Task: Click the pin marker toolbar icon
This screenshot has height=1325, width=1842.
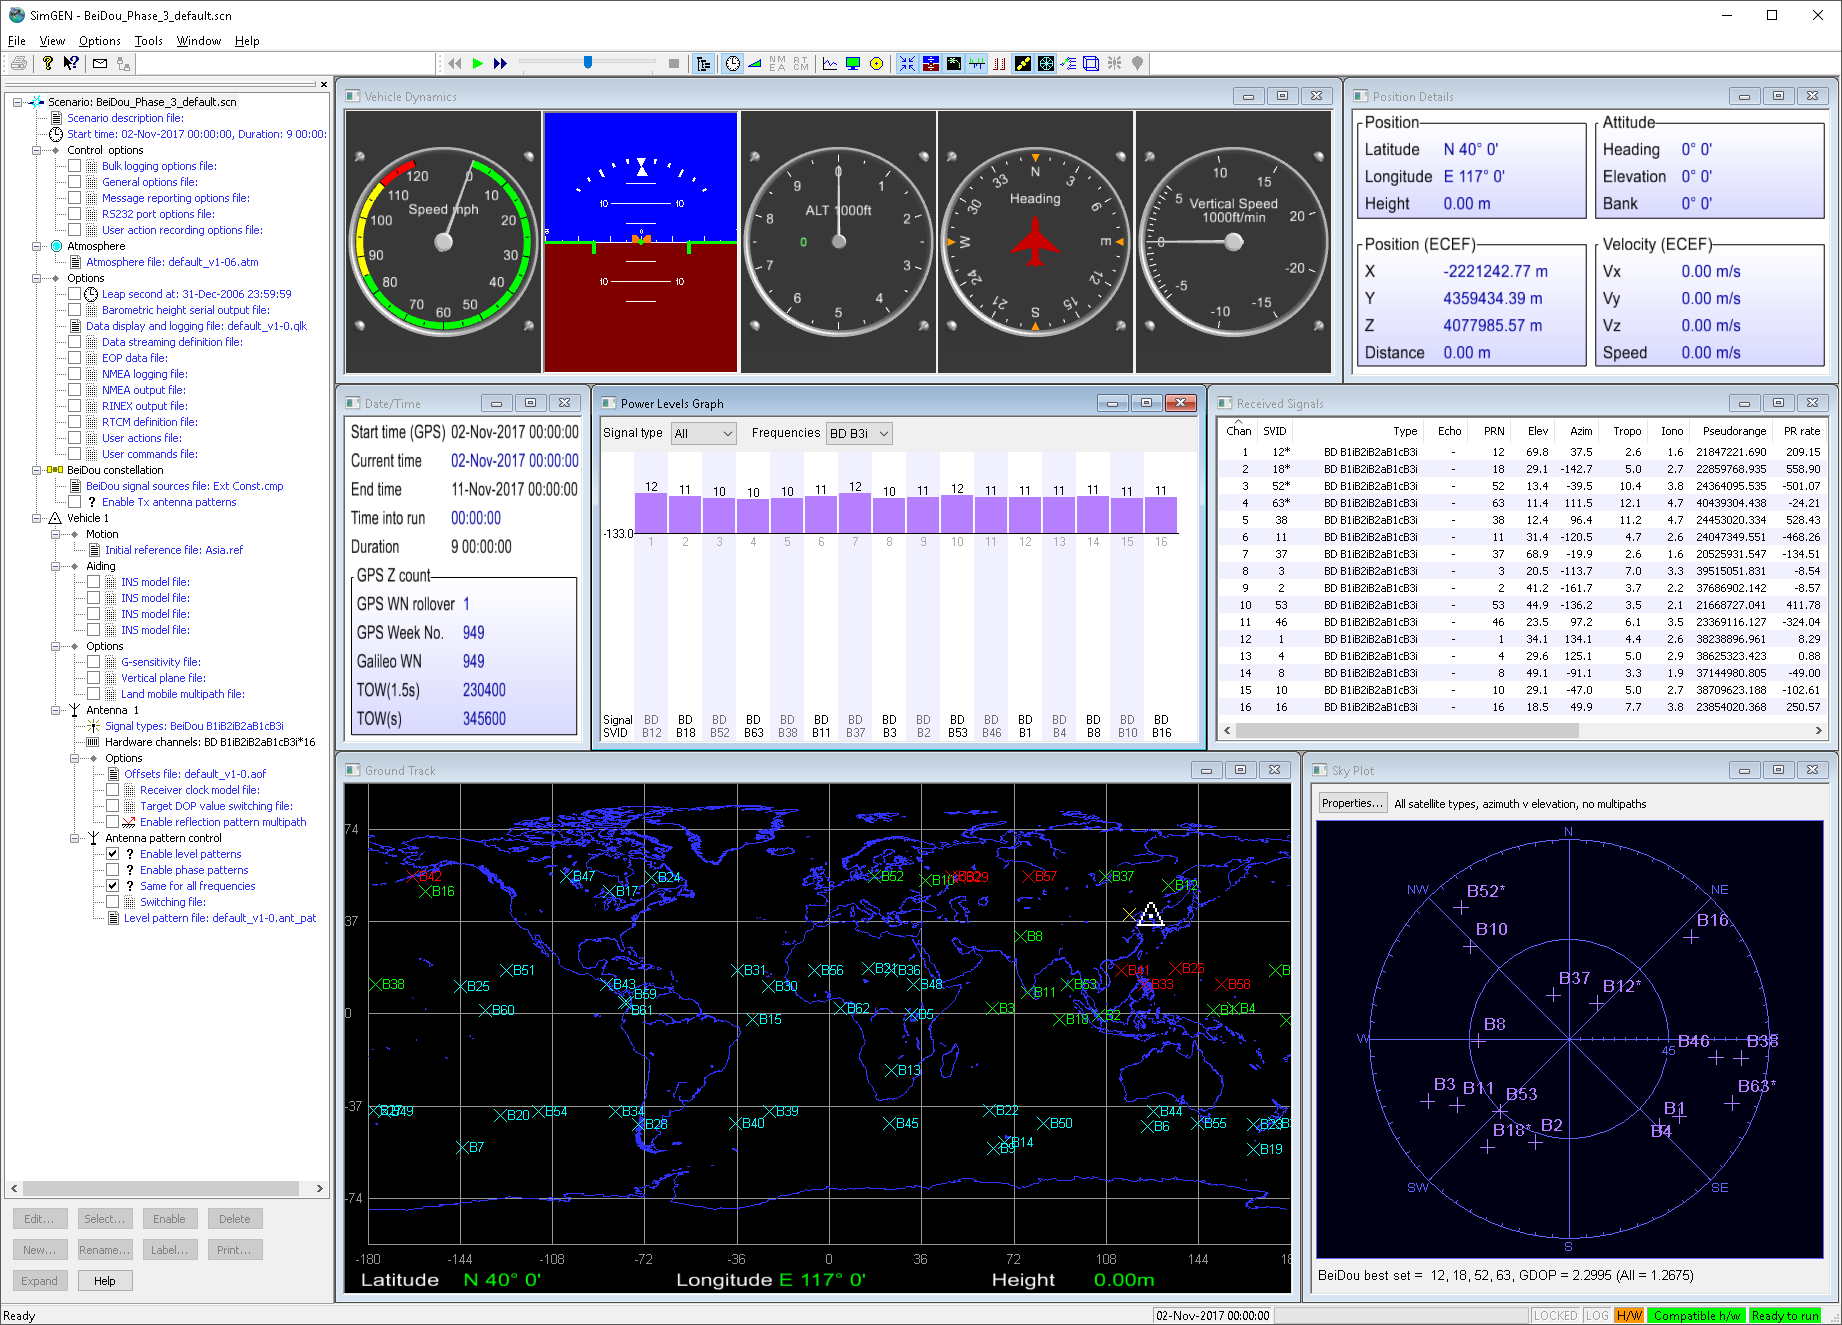Action: (x=1138, y=63)
